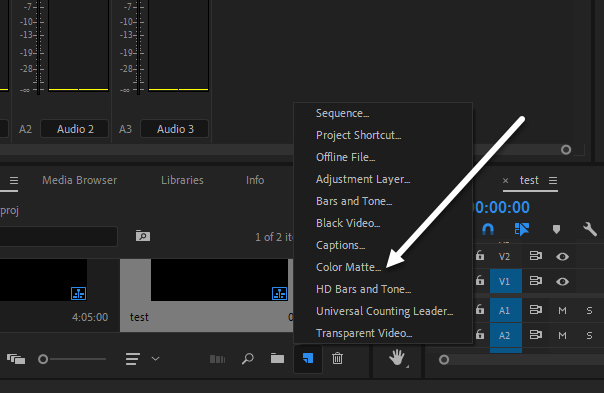Click the New Bin folder icon
The height and width of the screenshot is (393, 604).
pyautogui.click(x=277, y=359)
